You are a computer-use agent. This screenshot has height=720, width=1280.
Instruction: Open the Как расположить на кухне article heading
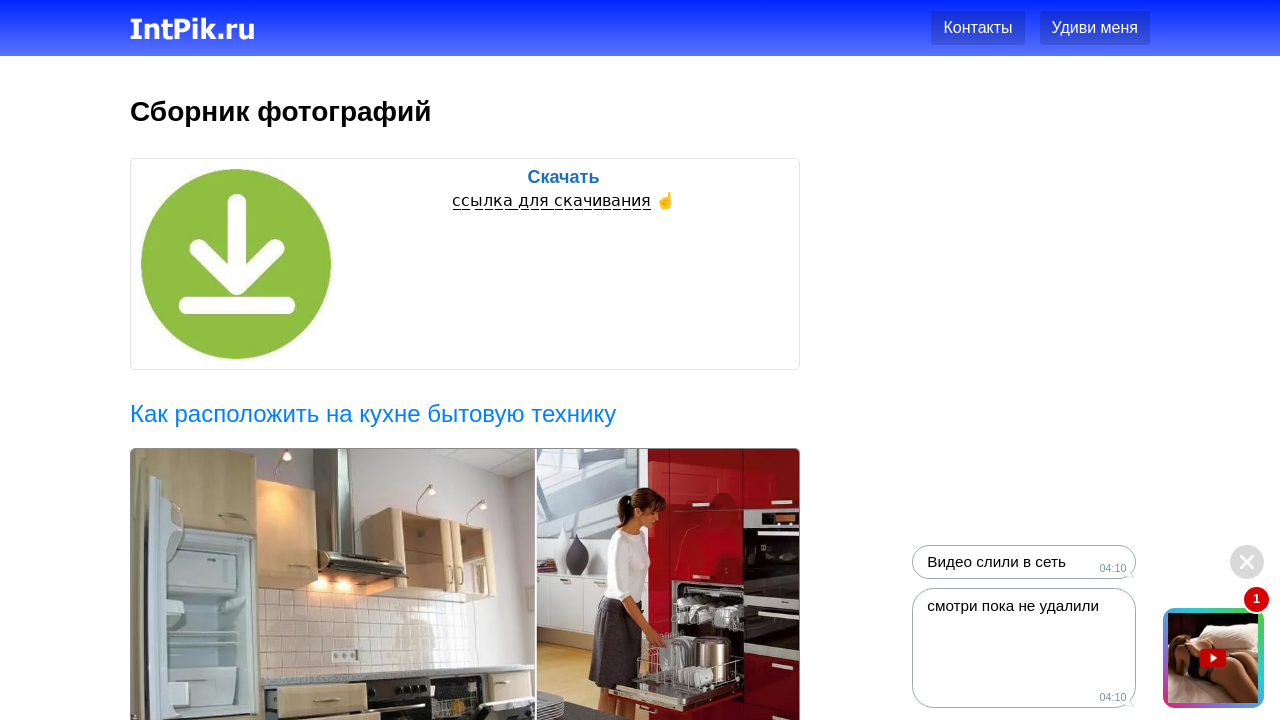373,414
